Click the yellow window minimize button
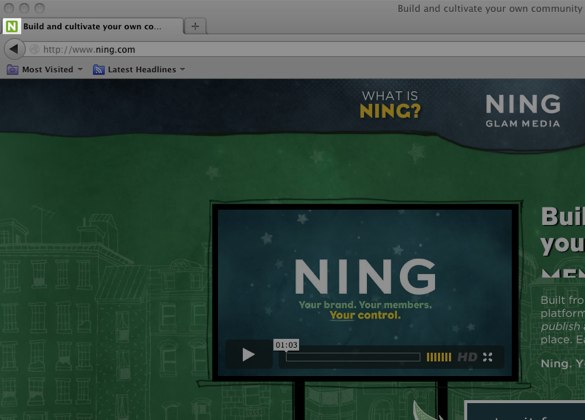Screen dimensions: 585x420 (x=24, y=8)
